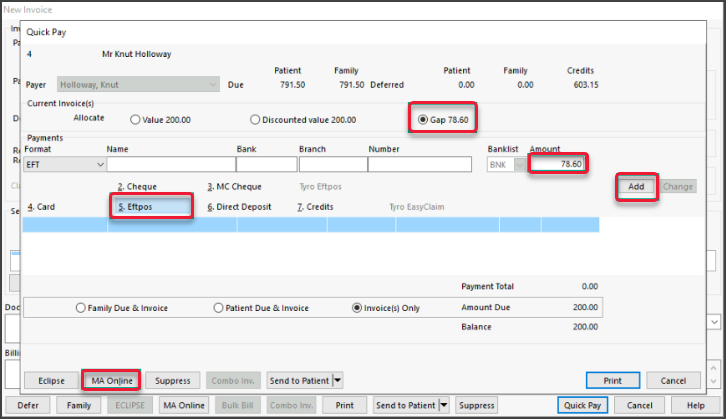Click Send to Patient in Quick Pay

click(x=300, y=381)
